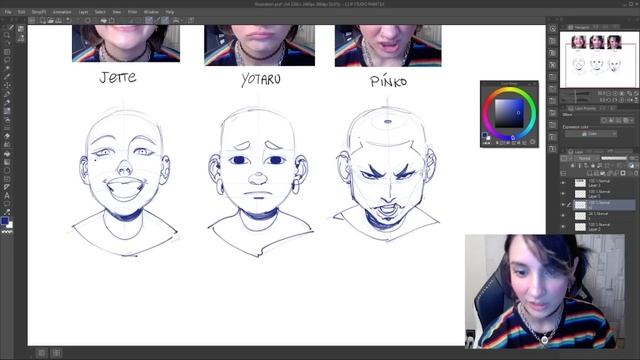Open the Animation menu
The image size is (640, 360).
62,12
